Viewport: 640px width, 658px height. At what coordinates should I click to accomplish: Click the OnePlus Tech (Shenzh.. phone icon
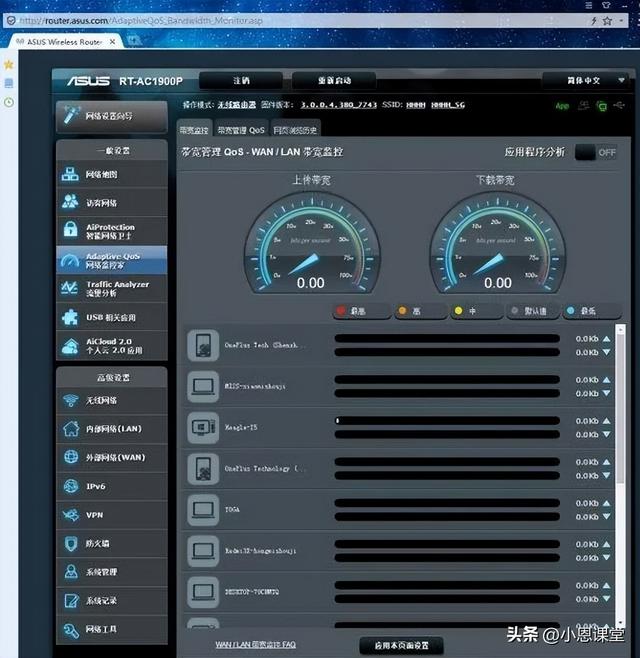pos(203,345)
